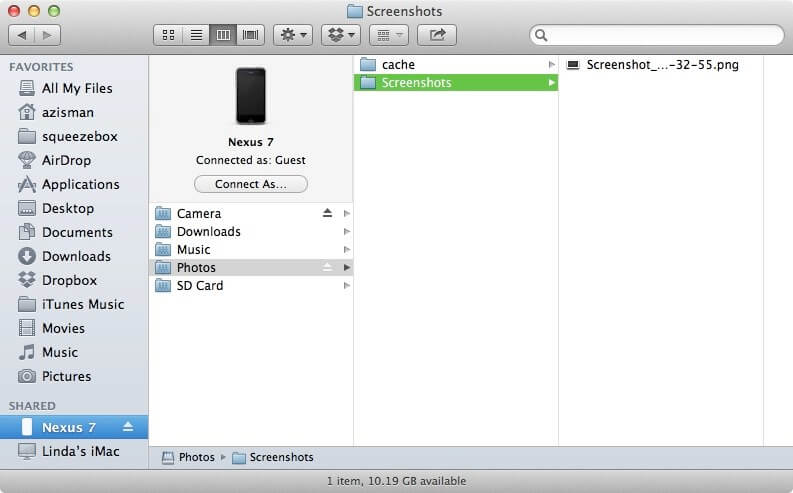Expand Camera folder arrow
This screenshot has height=493, width=793.
[x=346, y=213]
